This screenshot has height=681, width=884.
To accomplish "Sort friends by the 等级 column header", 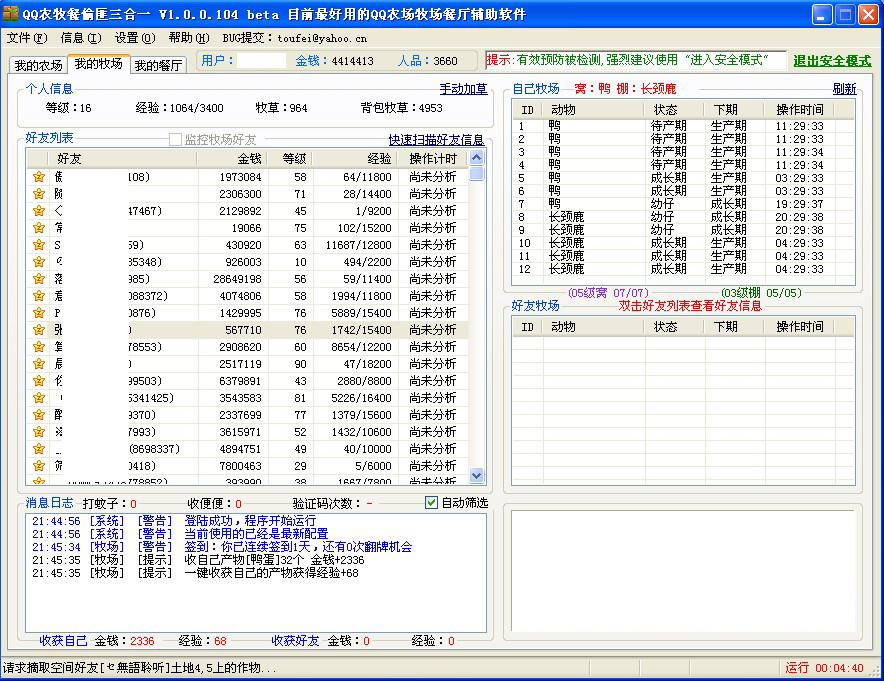I will (x=290, y=159).
